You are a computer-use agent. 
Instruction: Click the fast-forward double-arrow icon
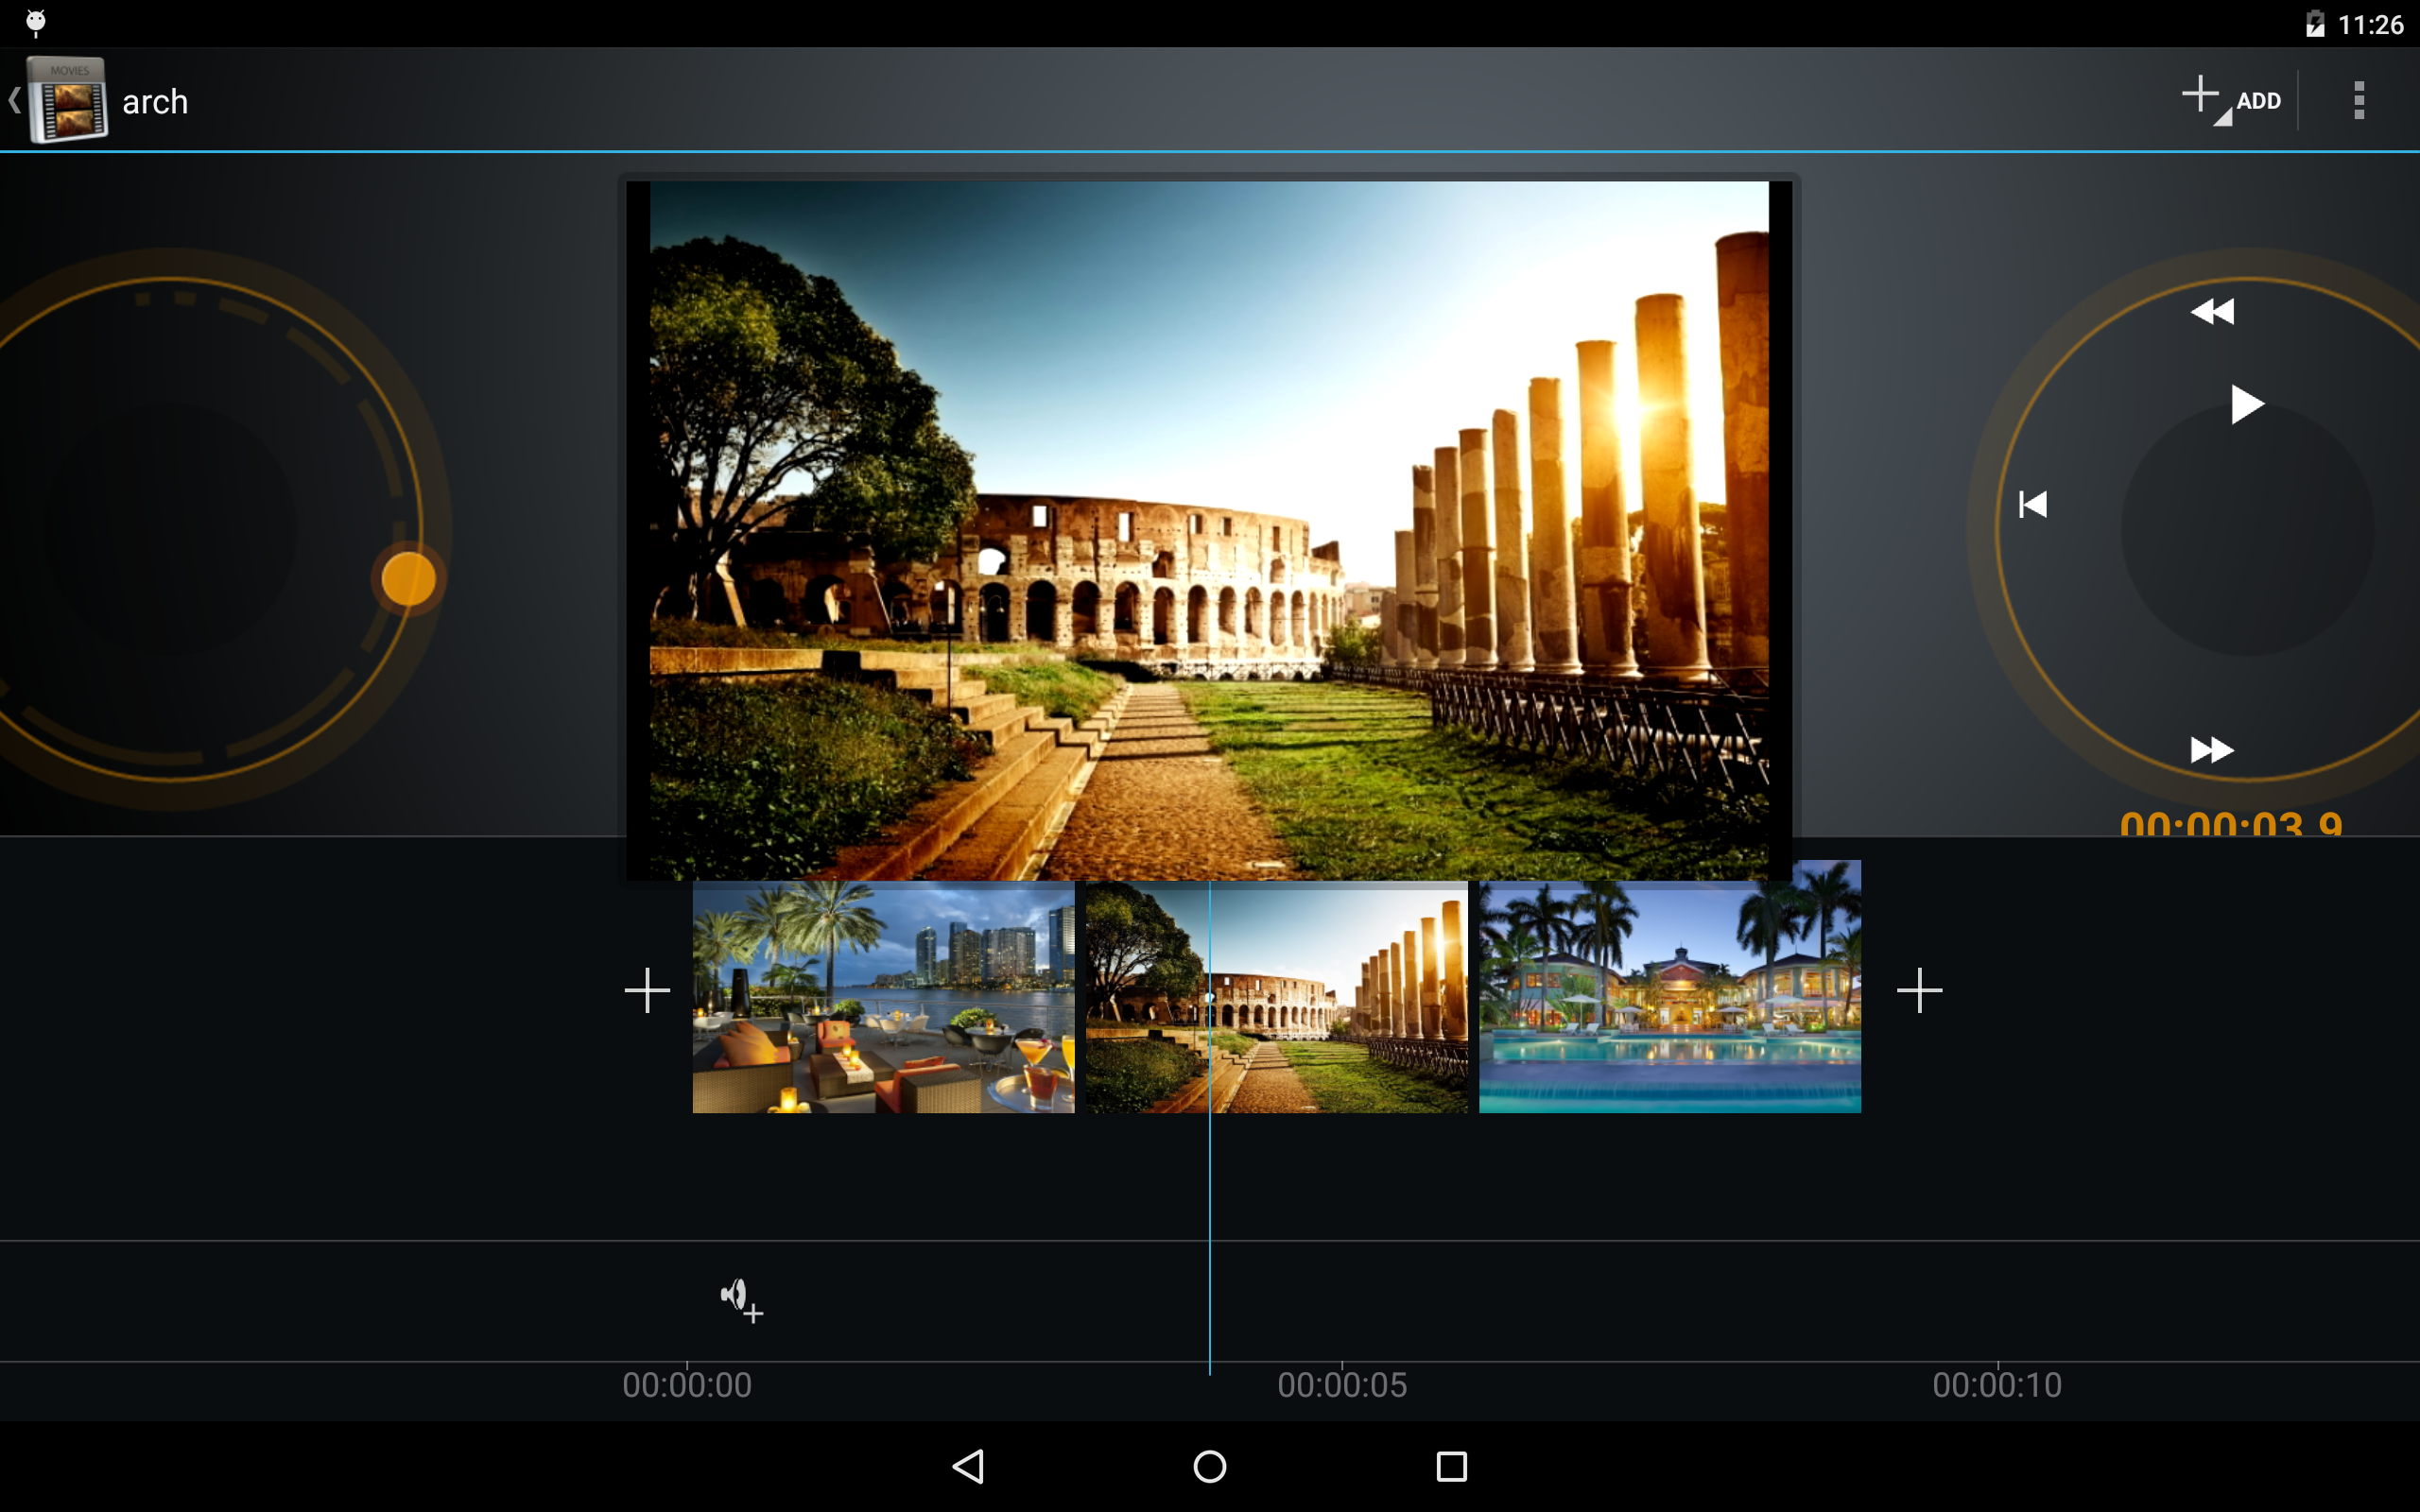click(2211, 749)
